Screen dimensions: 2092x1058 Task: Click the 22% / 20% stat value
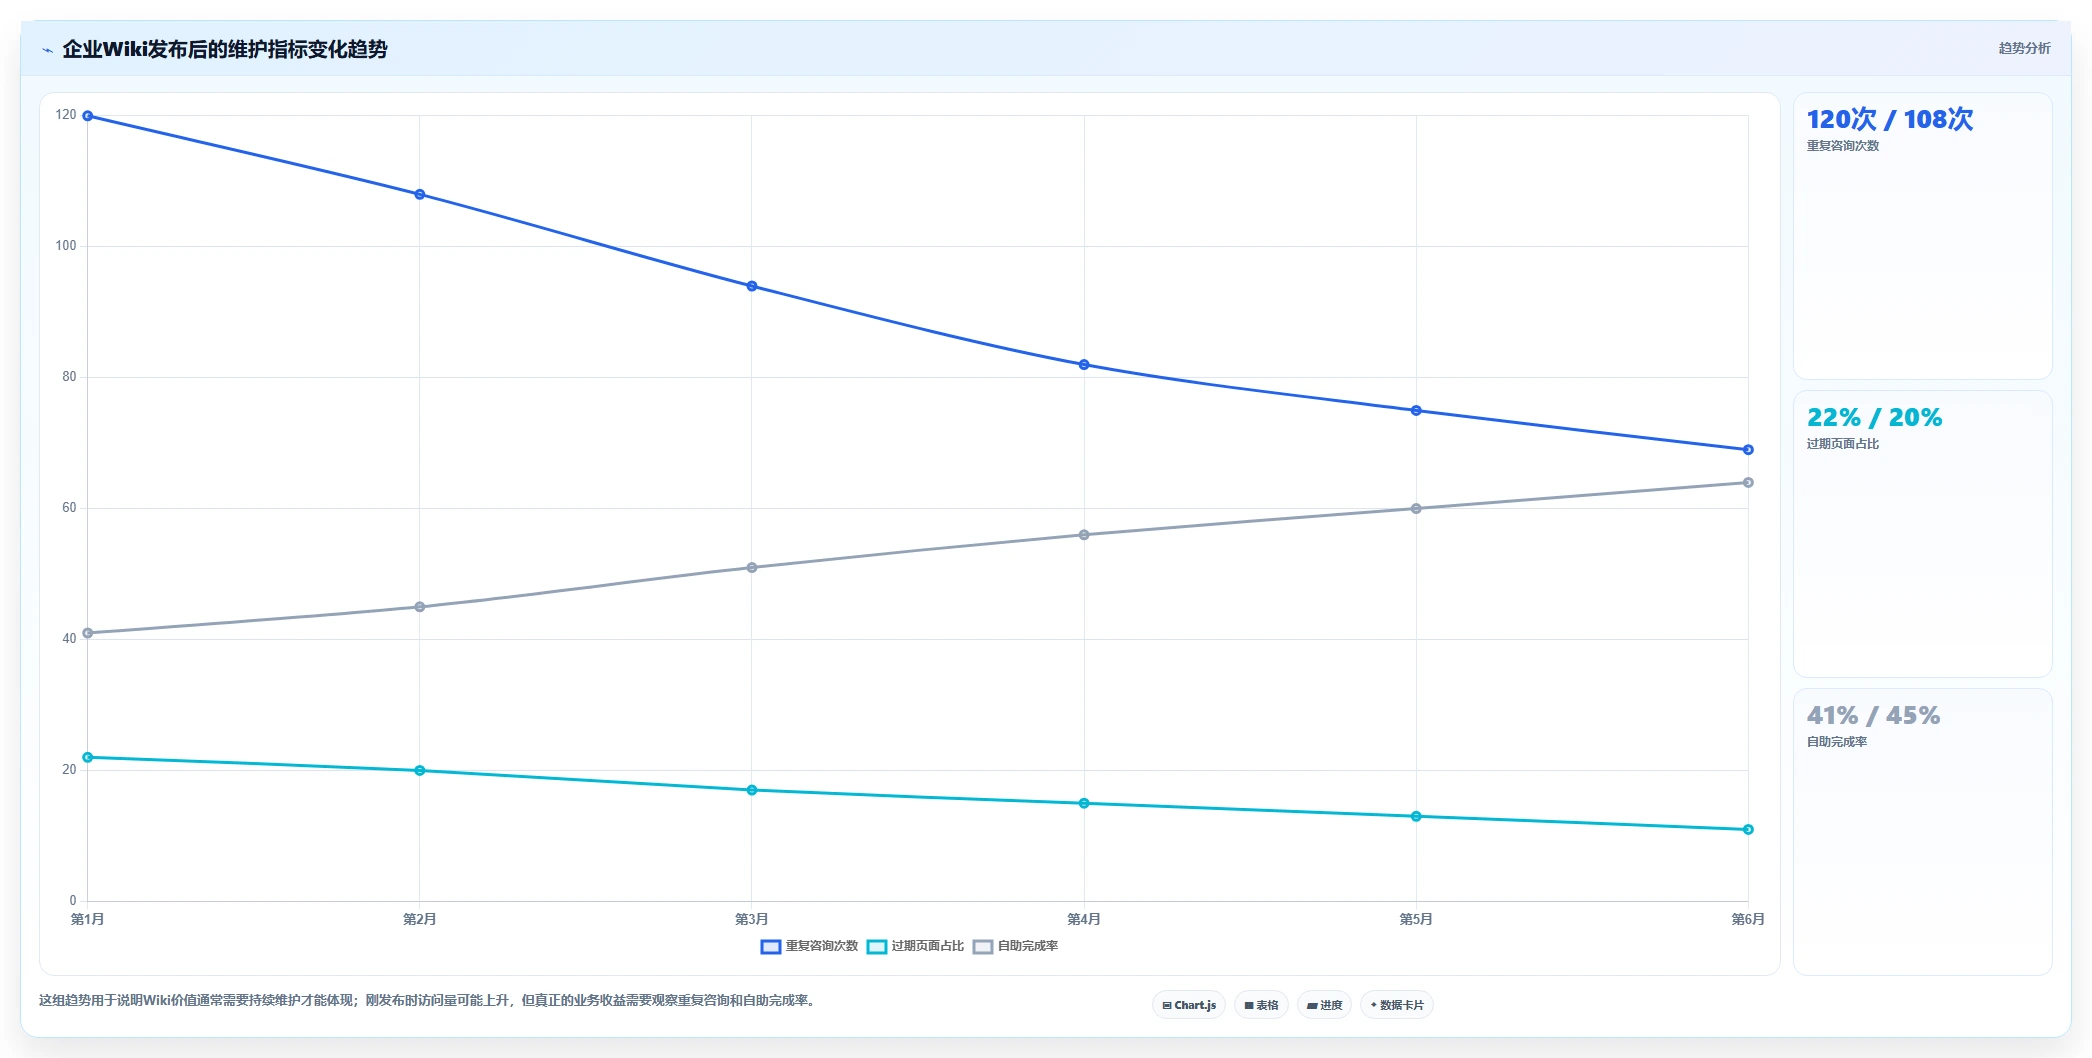point(1874,417)
